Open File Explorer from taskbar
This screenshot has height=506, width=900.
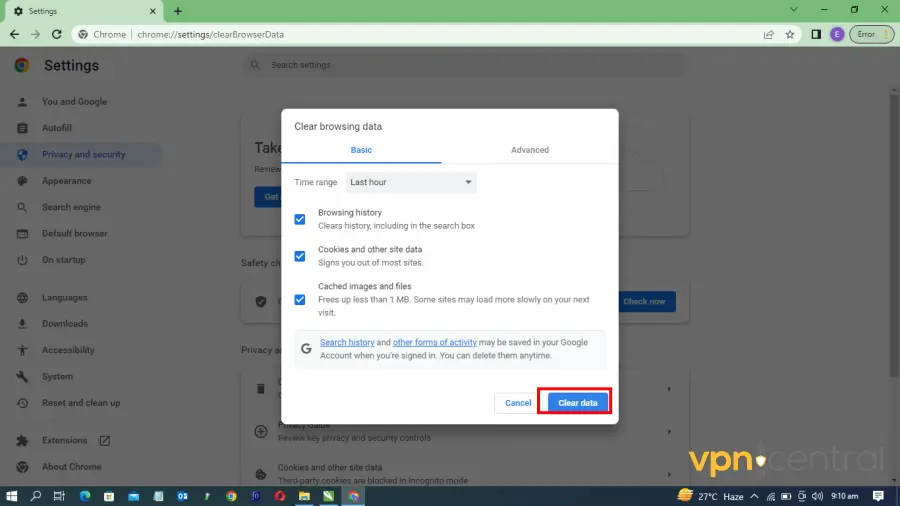coord(304,496)
